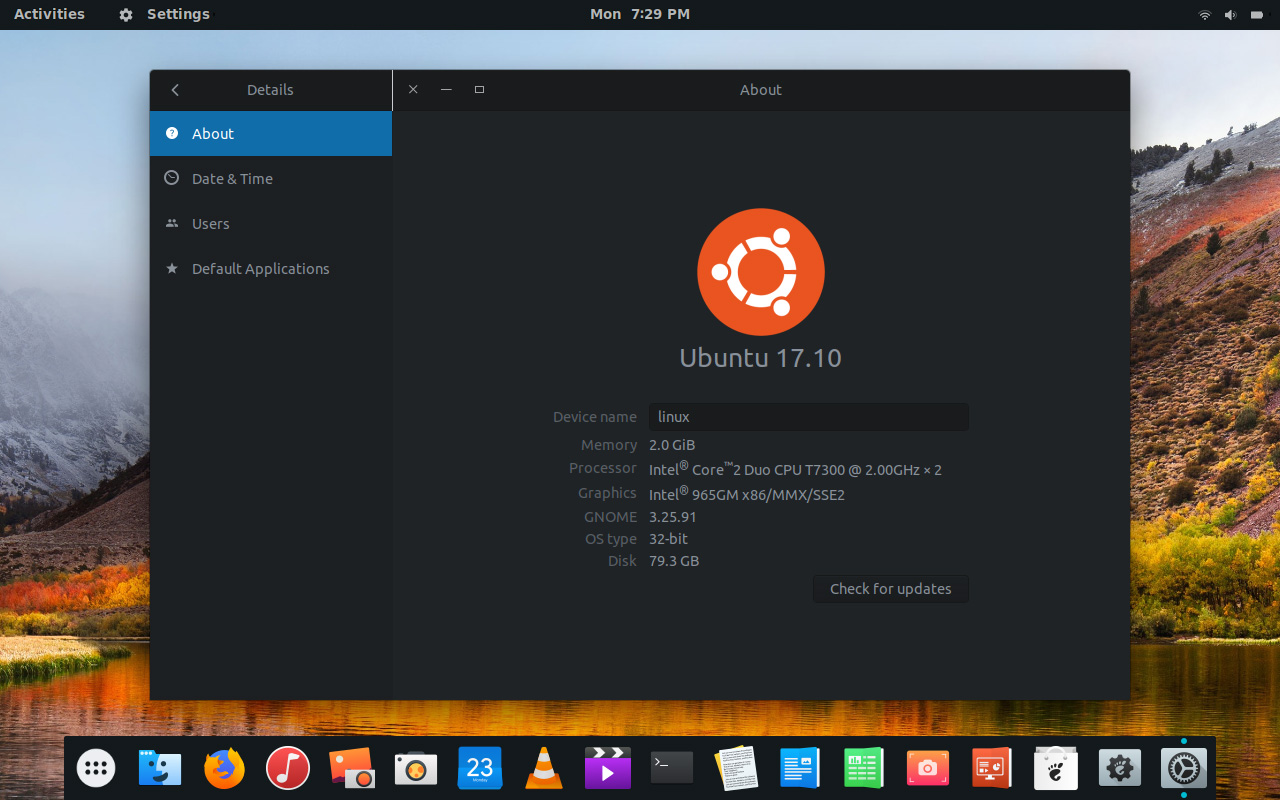The image size is (1280, 800).
Task: Launch the Terminal from the dock
Action: pyautogui.click(x=672, y=768)
